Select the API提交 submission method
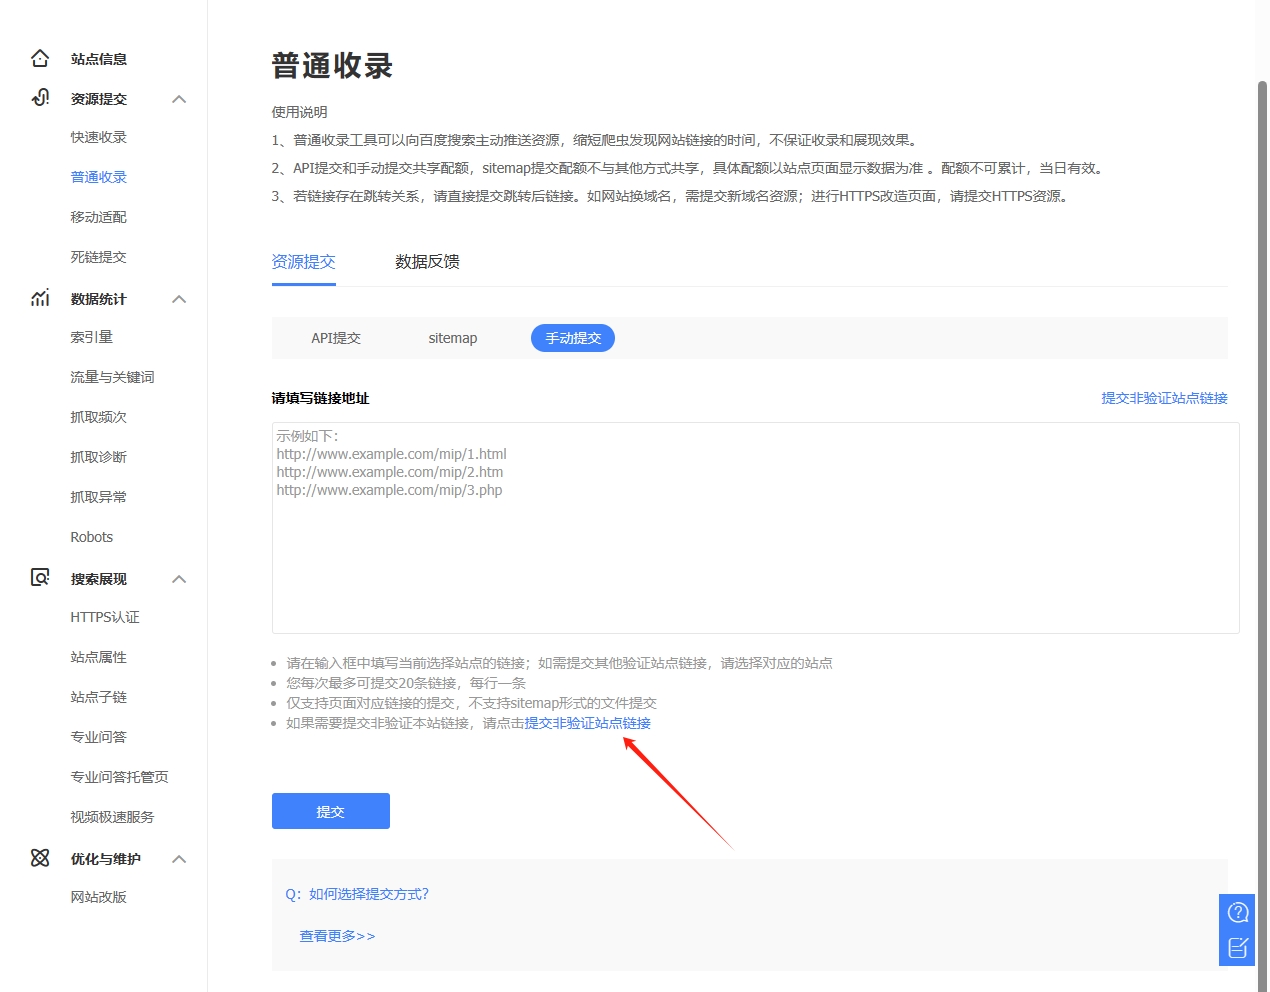Screen dimensions: 1270x992 point(336,339)
